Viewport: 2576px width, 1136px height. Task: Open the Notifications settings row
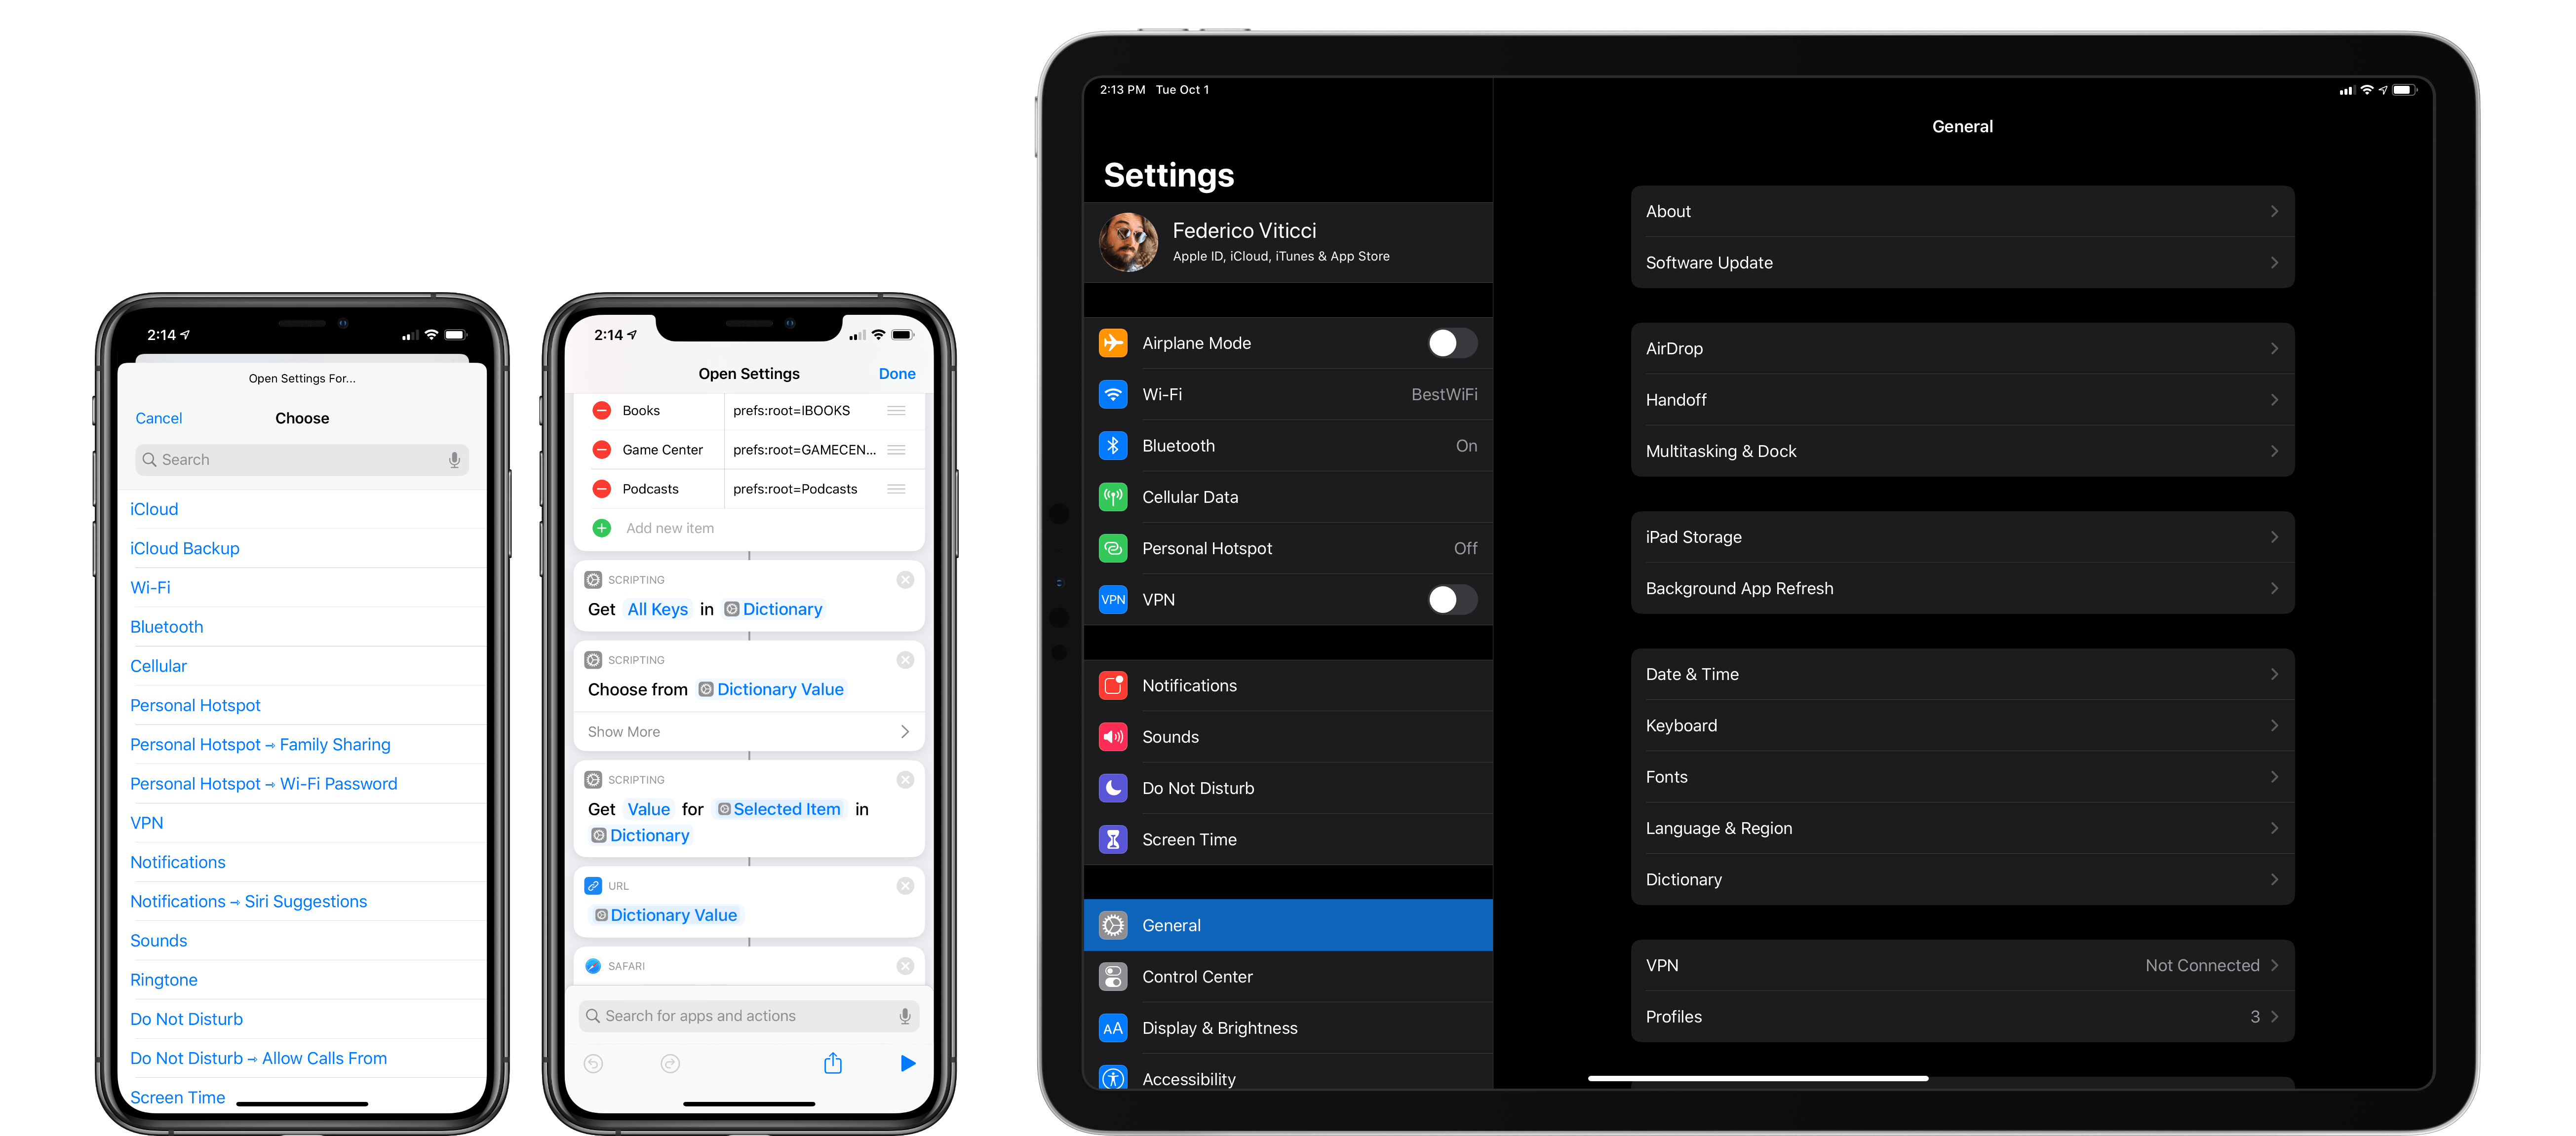click(x=1287, y=684)
